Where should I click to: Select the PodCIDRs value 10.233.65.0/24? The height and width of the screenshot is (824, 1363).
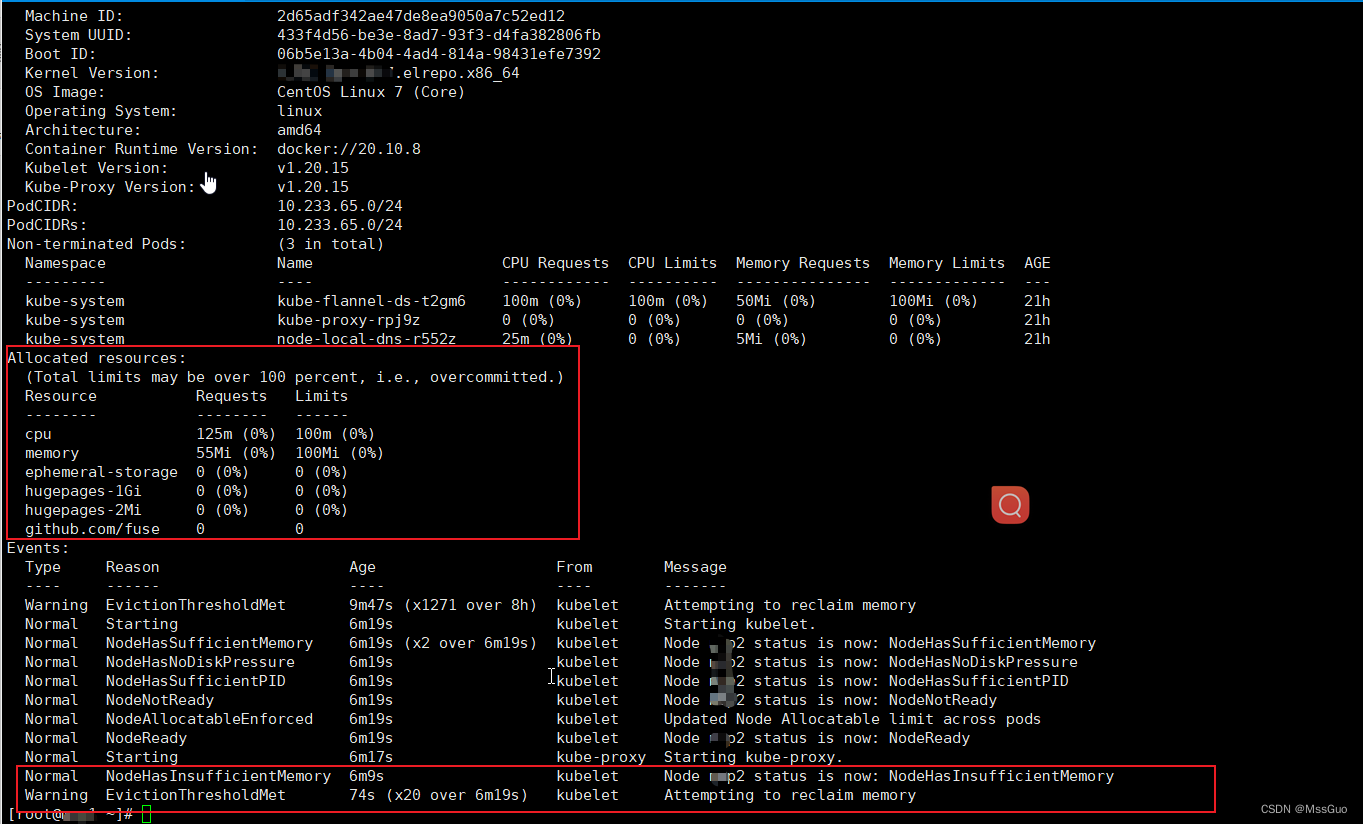point(340,225)
